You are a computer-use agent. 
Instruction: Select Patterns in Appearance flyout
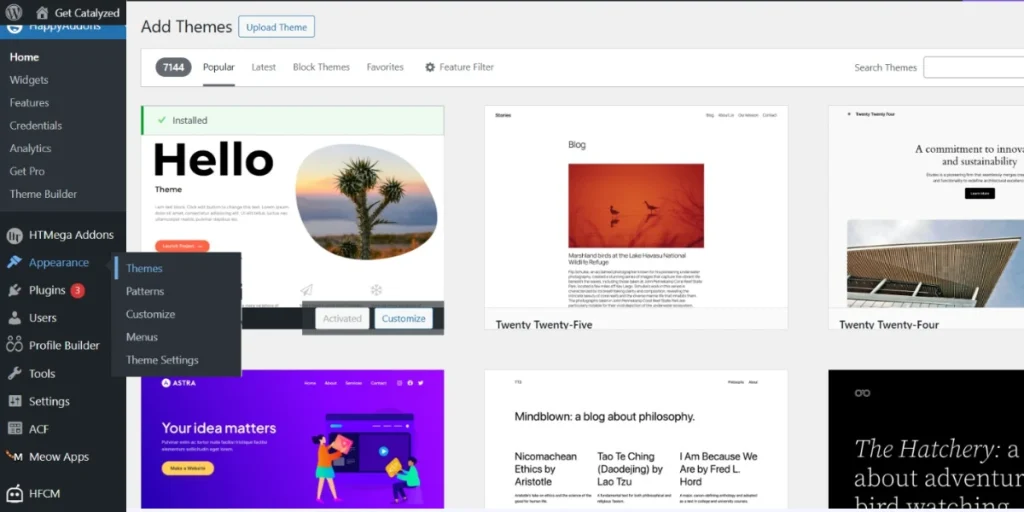tap(145, 291)
